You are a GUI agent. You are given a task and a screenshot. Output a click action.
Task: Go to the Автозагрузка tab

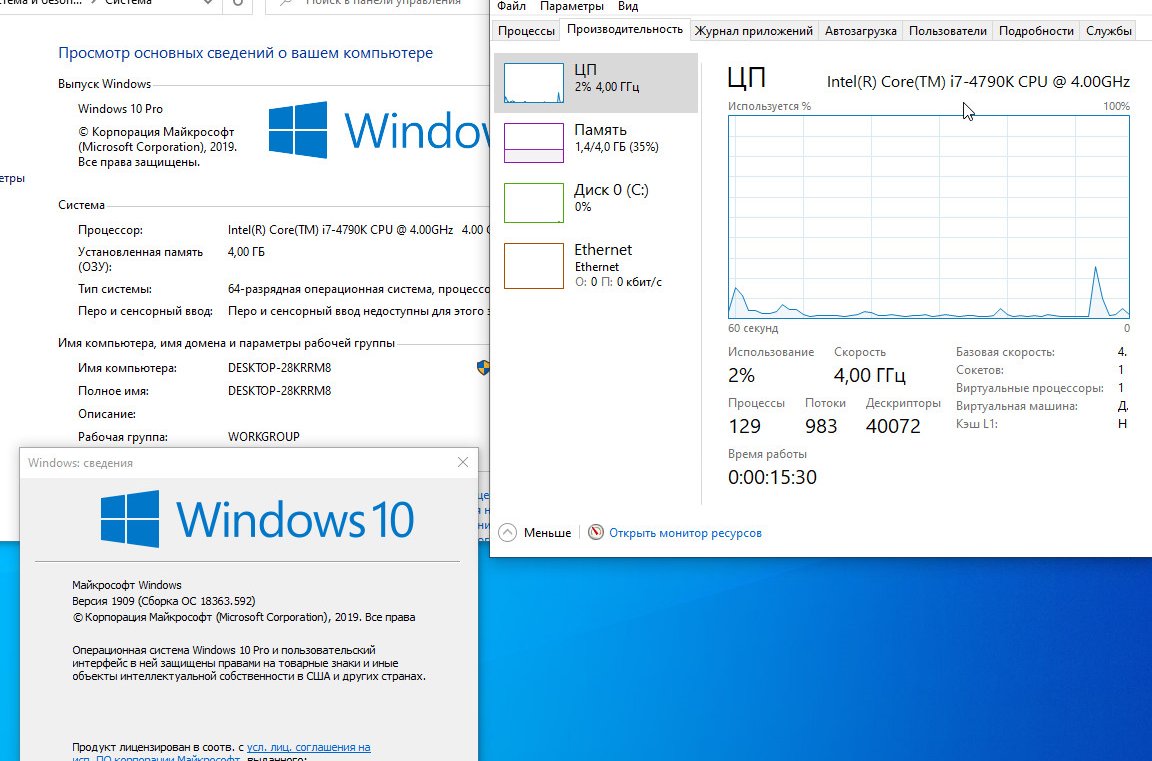[x=860, y=31]
